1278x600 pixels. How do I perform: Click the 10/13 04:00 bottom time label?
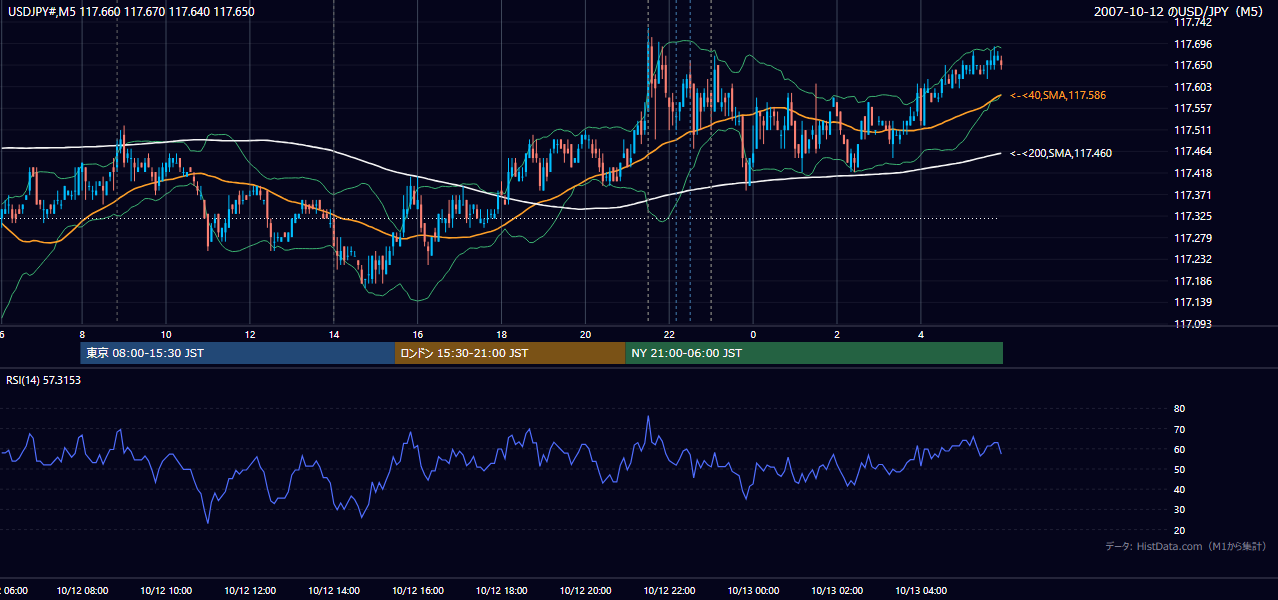[921, 591]
